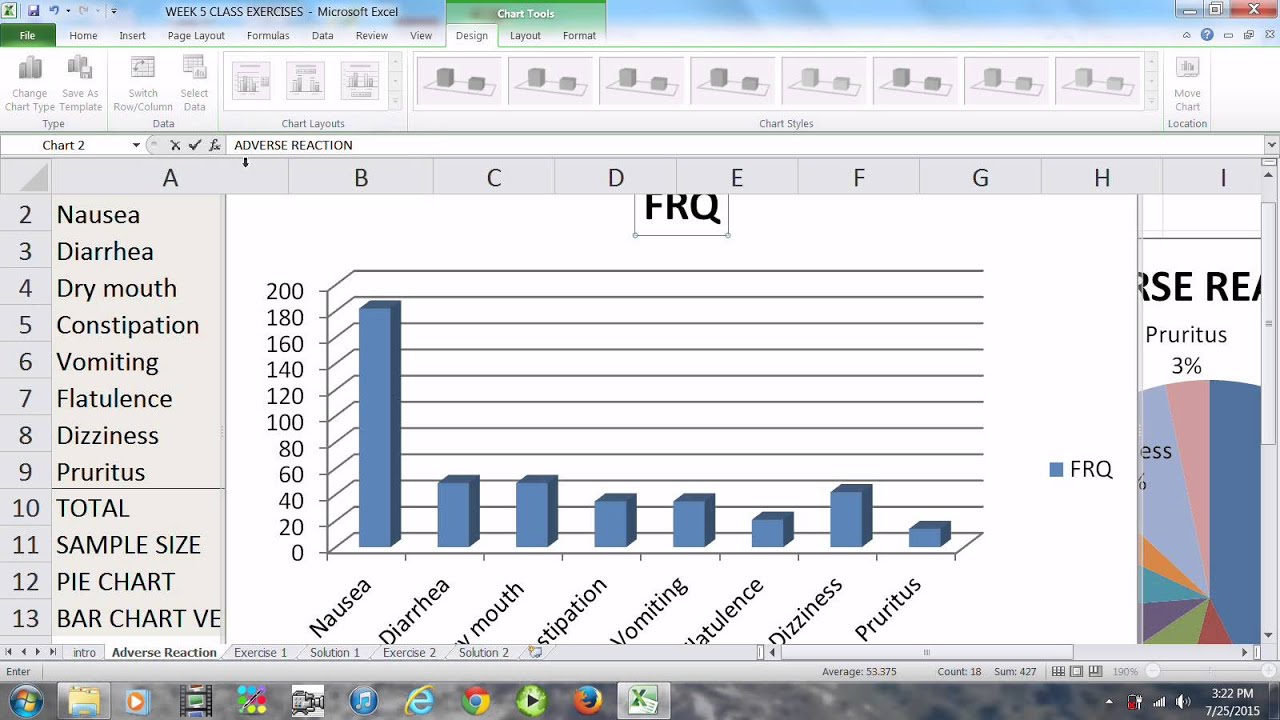Go to next row of Chart Styles
The width and height of the screenshot is (1280, 720).
[x=1153, y=81]
